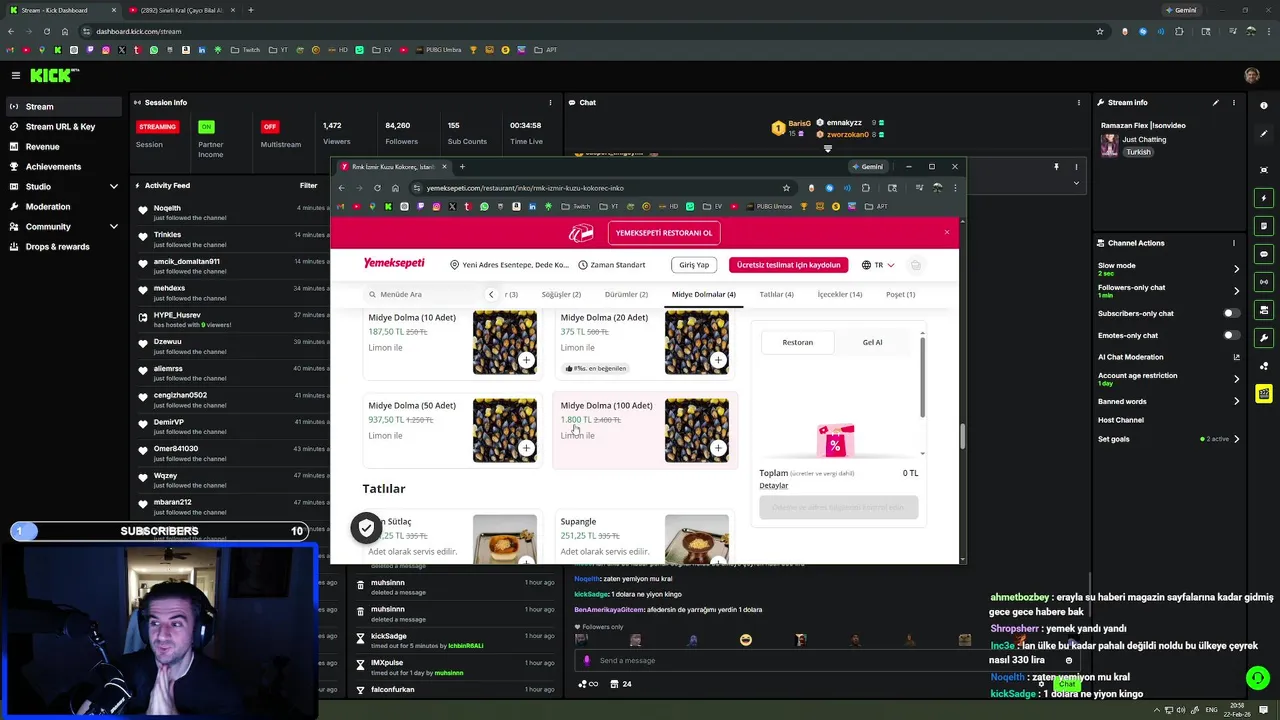Open the TR language dropdown
The height and width of the screenshot is (720, 1280).
878,265
